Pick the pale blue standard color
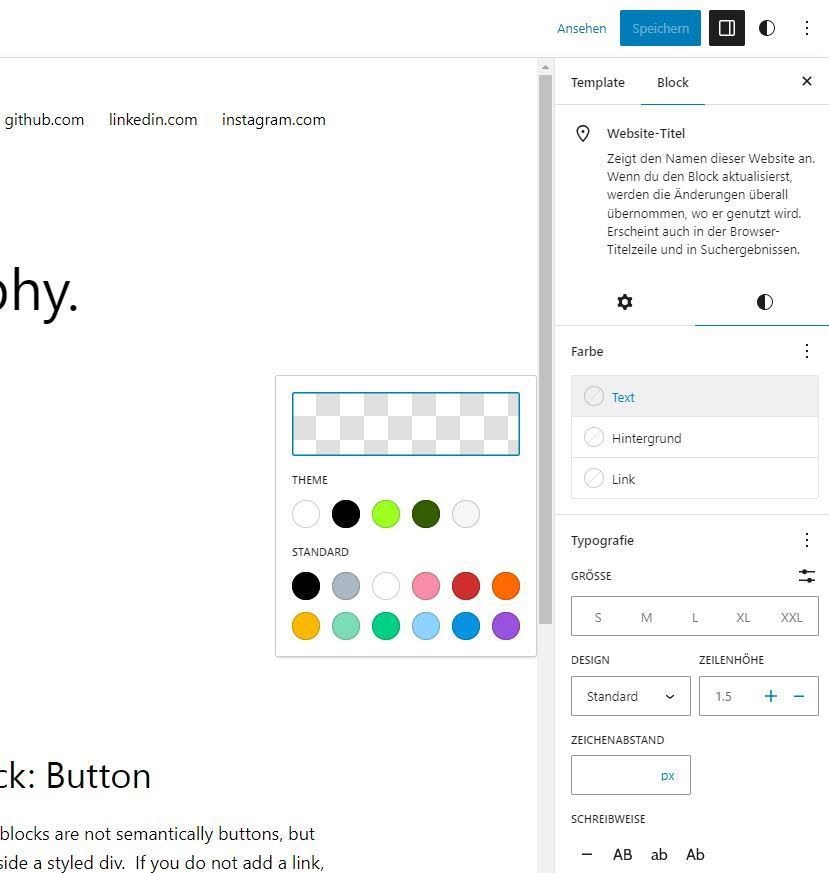This screenshot has width=829, height=873. click(426, 626)
